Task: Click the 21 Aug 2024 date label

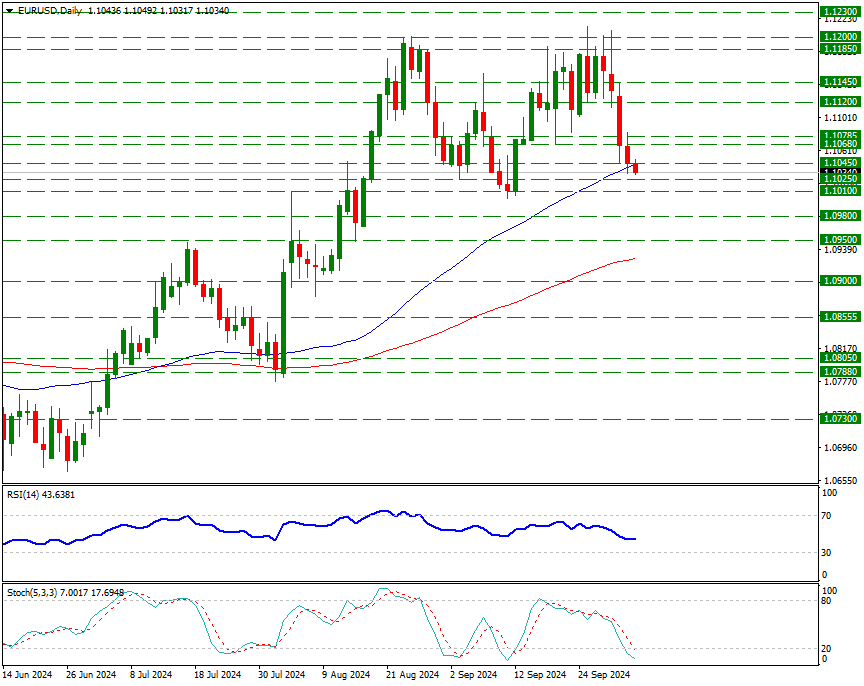Action: pos(412,675)
